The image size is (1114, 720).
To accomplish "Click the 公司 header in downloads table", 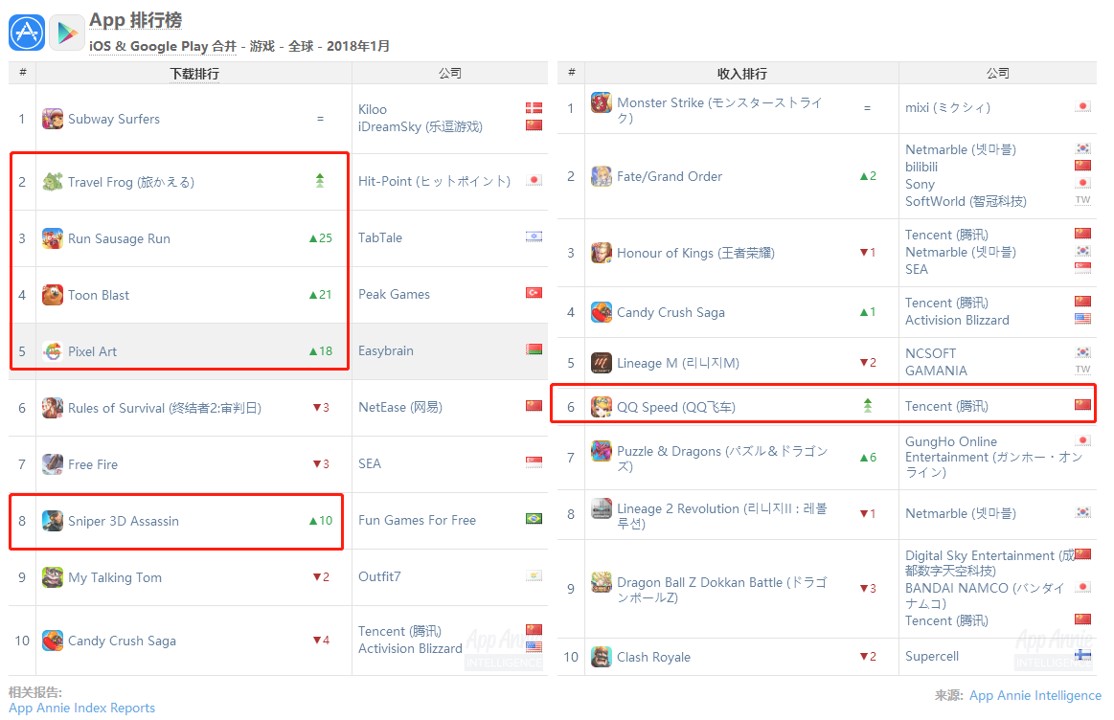I will pyautogui.click(x=450, y=73).
